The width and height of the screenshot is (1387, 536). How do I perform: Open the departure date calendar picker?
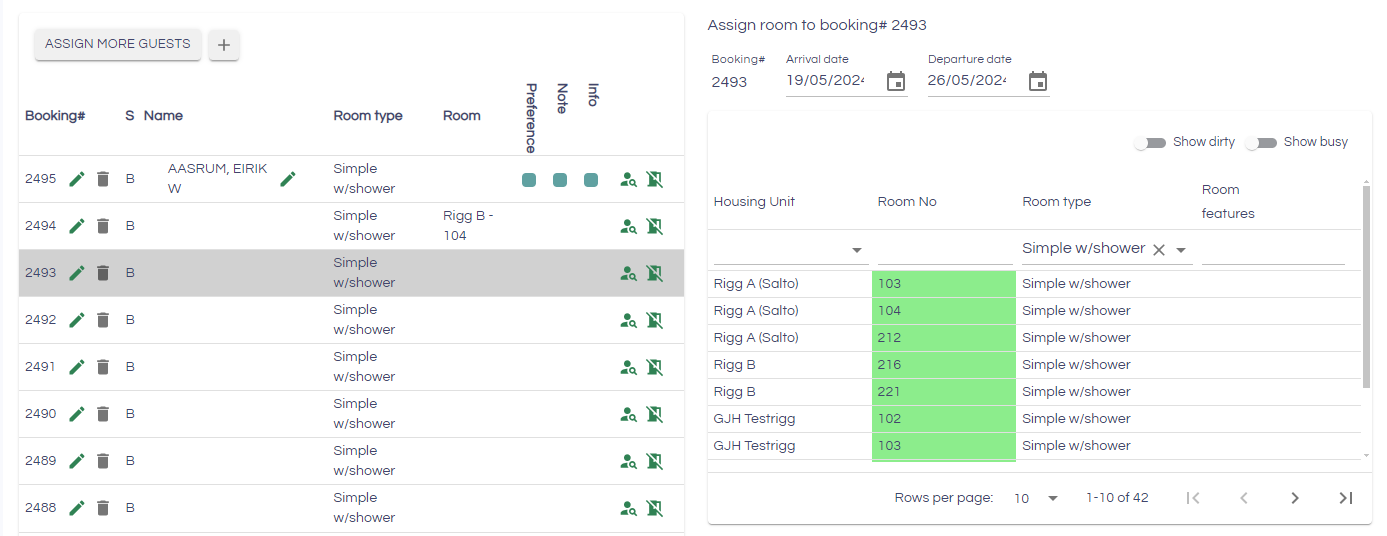(x=1038, y=82)
